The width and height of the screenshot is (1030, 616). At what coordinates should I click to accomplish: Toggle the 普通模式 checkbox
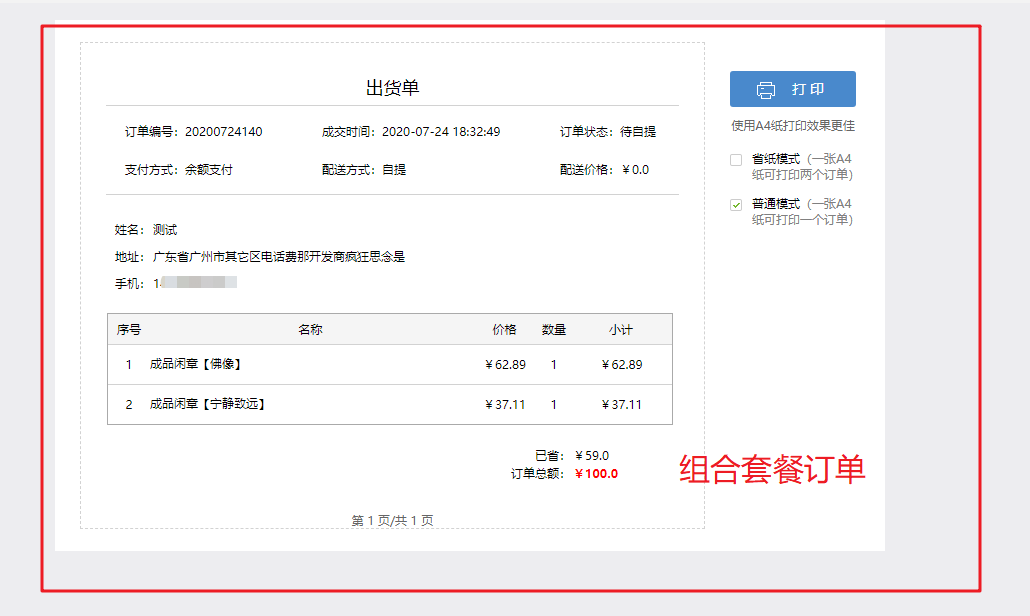[736, 204]
